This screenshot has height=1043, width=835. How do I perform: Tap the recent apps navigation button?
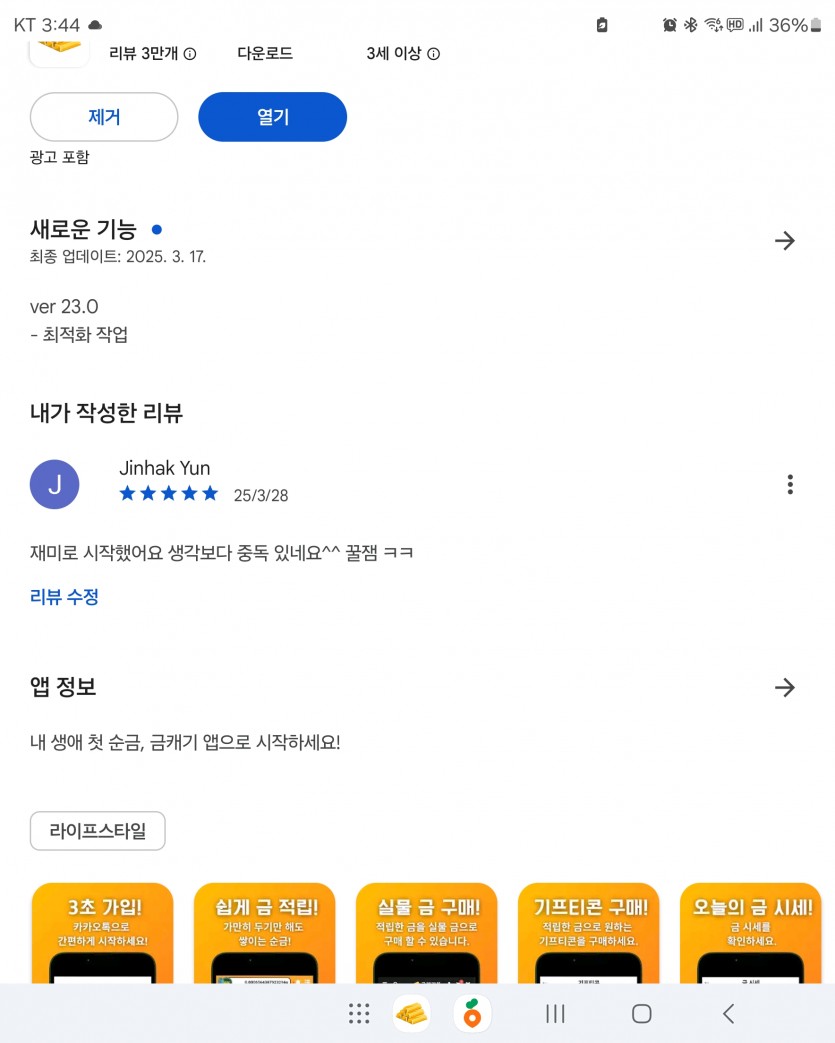point(555,1014)
